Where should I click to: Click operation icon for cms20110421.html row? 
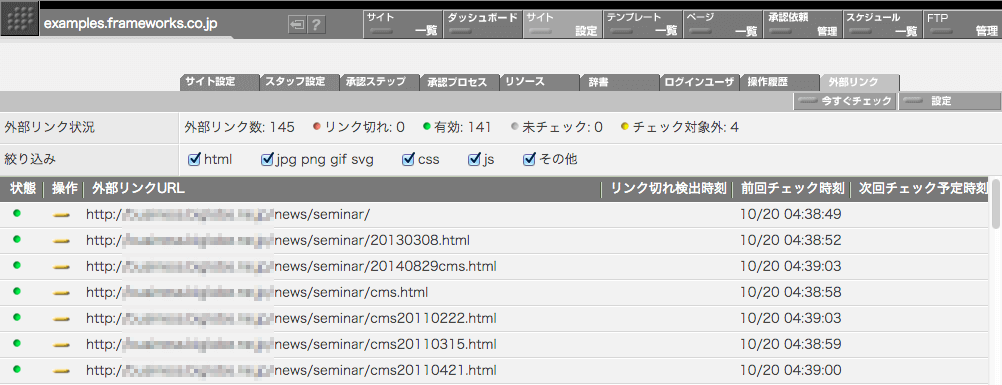tap(61, 370)
